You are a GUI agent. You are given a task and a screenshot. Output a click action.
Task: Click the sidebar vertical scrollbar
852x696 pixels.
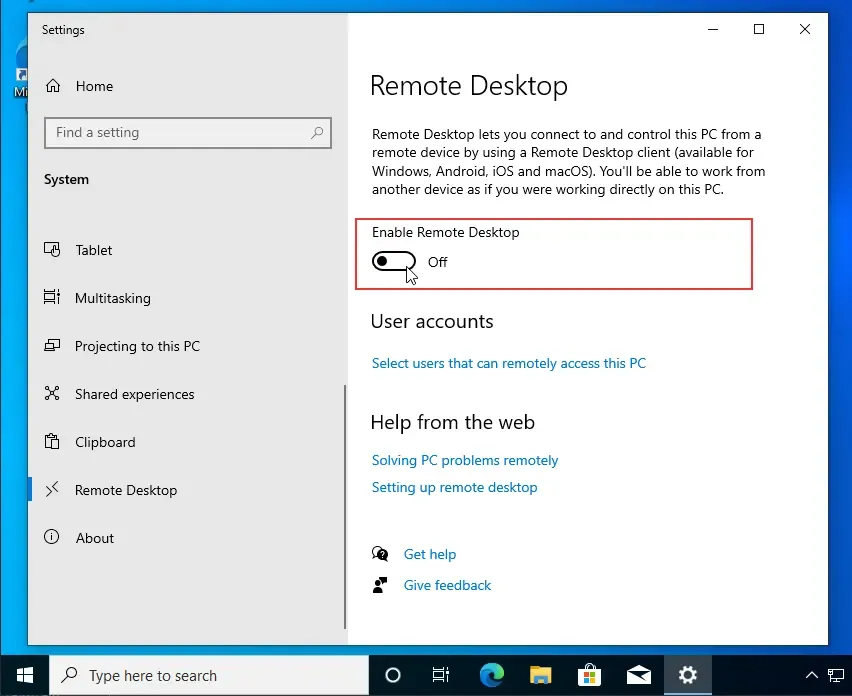tap(345, 507)
